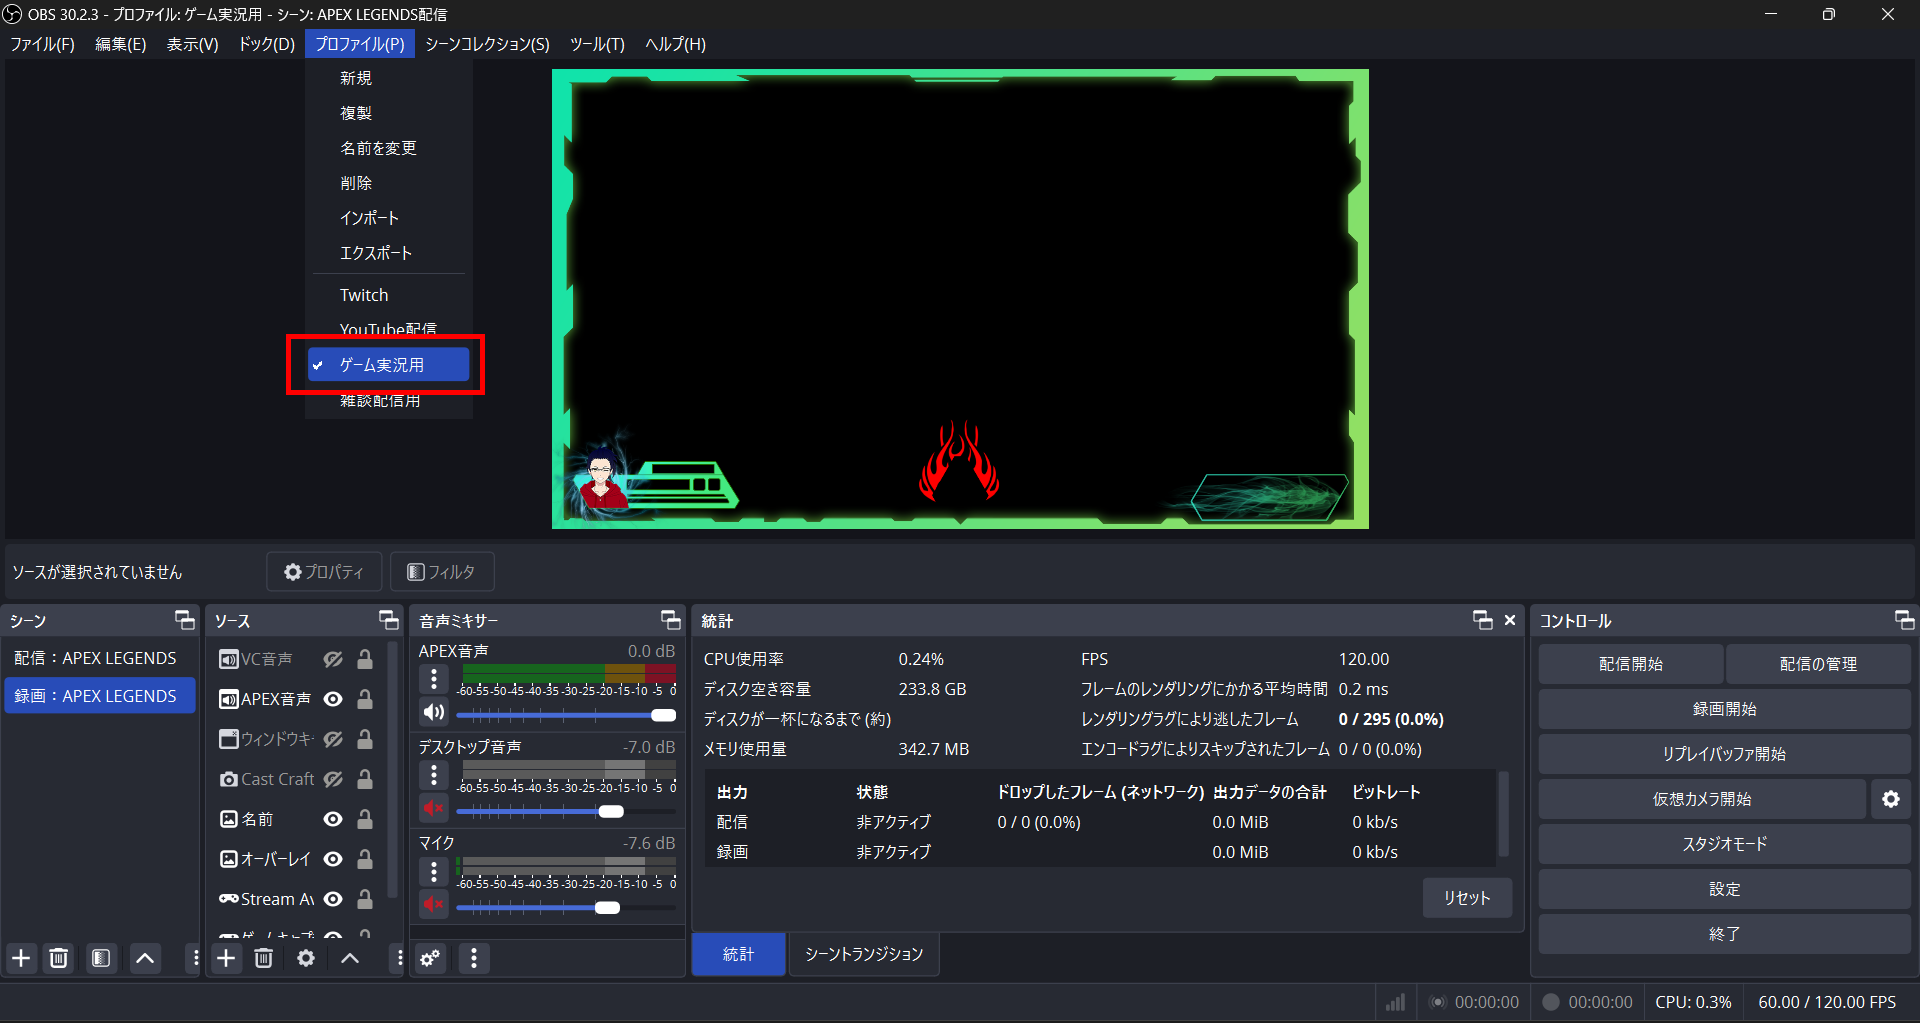Open the audio mixer panel three-dot menu

tap(474, 958)
